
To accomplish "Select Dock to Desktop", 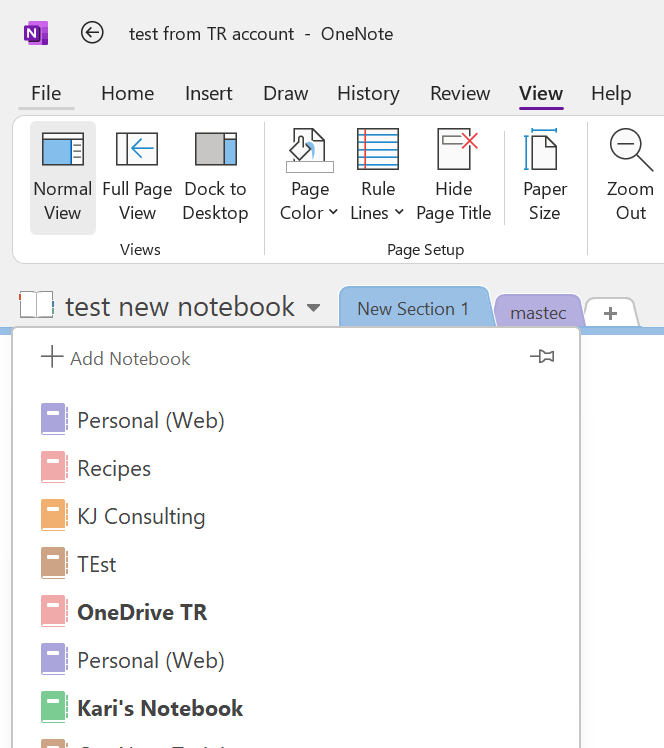I will click(x=215, y=177).
